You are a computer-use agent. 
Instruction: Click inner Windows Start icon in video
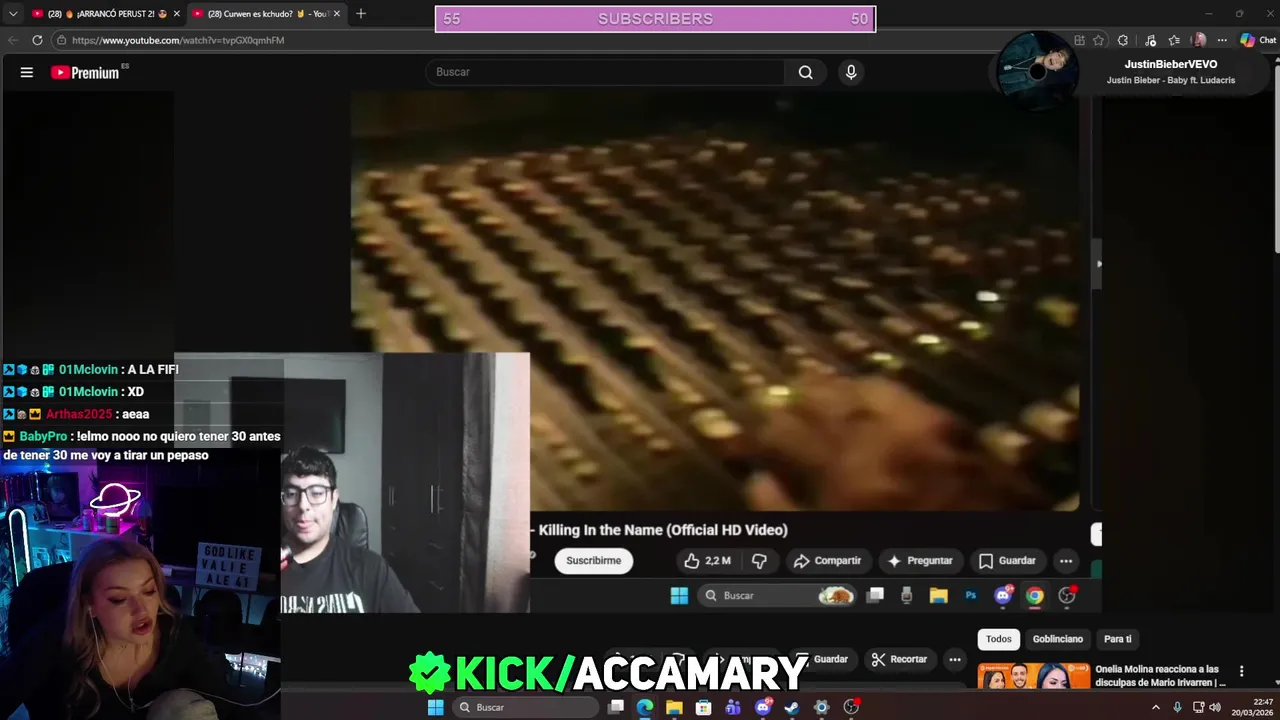click(x=679, y=595)
